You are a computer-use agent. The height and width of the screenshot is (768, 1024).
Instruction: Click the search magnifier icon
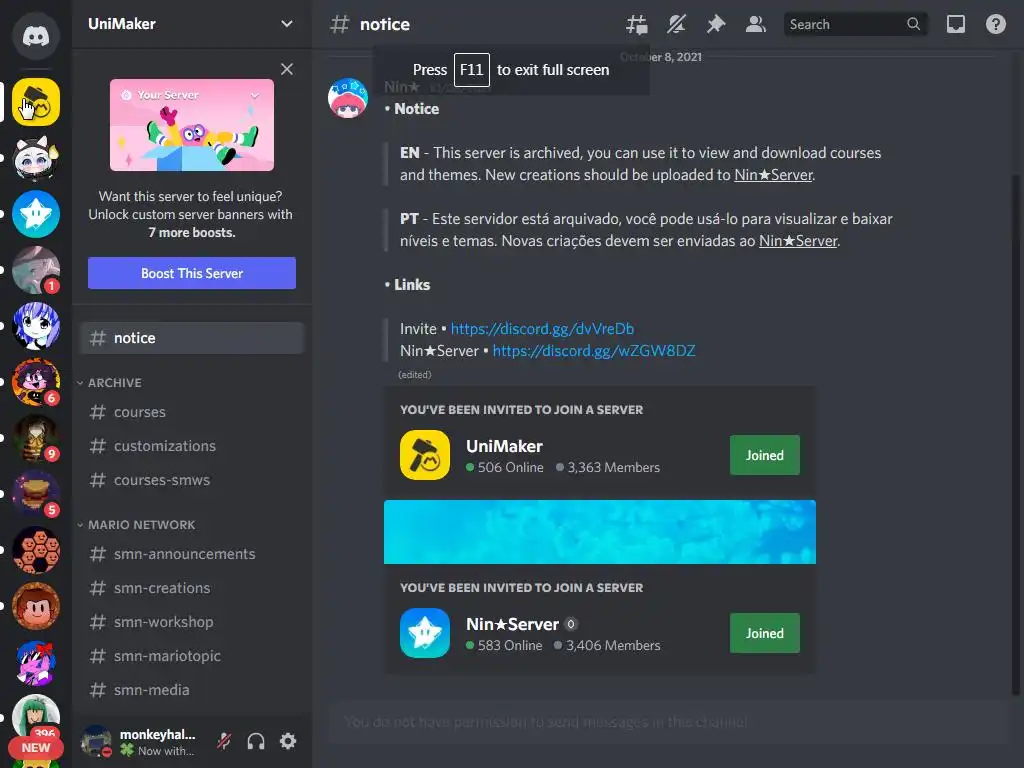(x=914, y=24)
